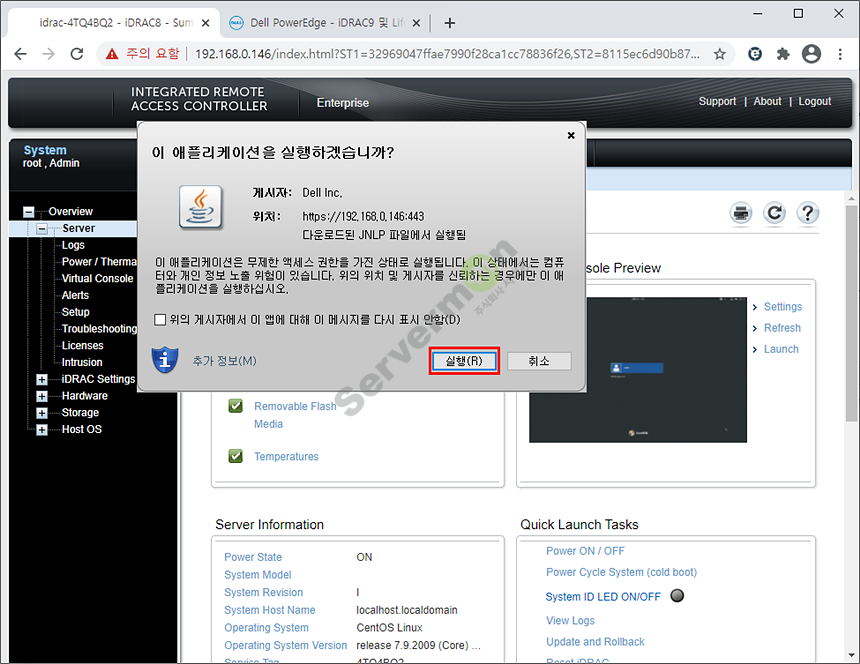860x664 pixels.
Task: Open the Chrome three-dot menu
Action: (x=840, y=54)
